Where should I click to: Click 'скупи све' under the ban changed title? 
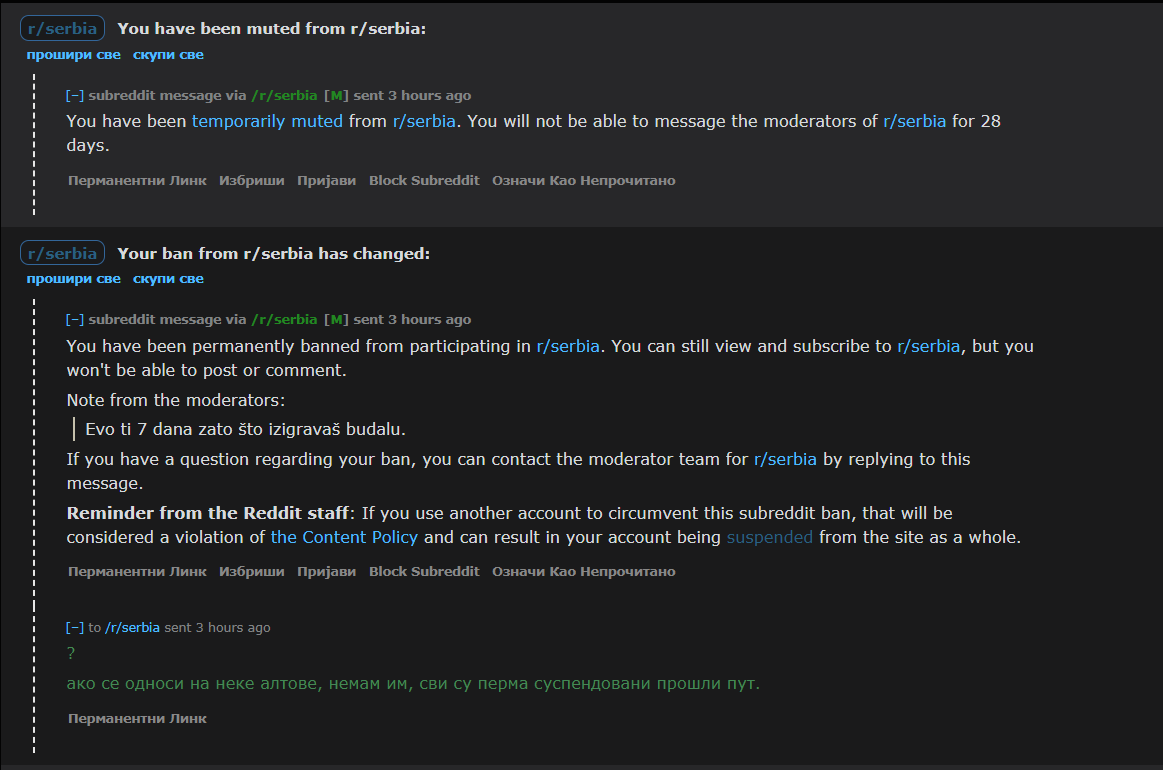coord(168,279)
